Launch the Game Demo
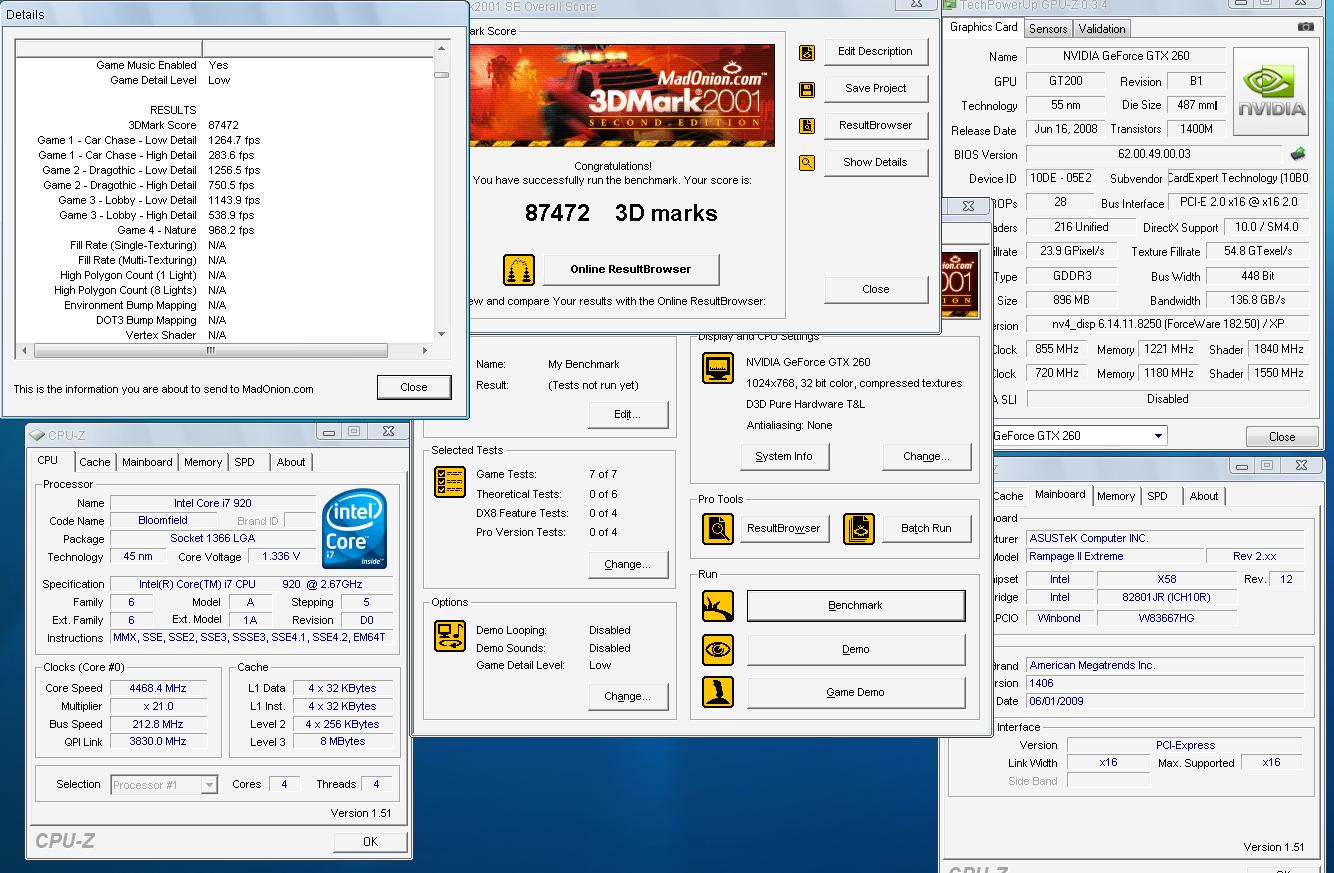1334x873 pixels. coord(856,693)
